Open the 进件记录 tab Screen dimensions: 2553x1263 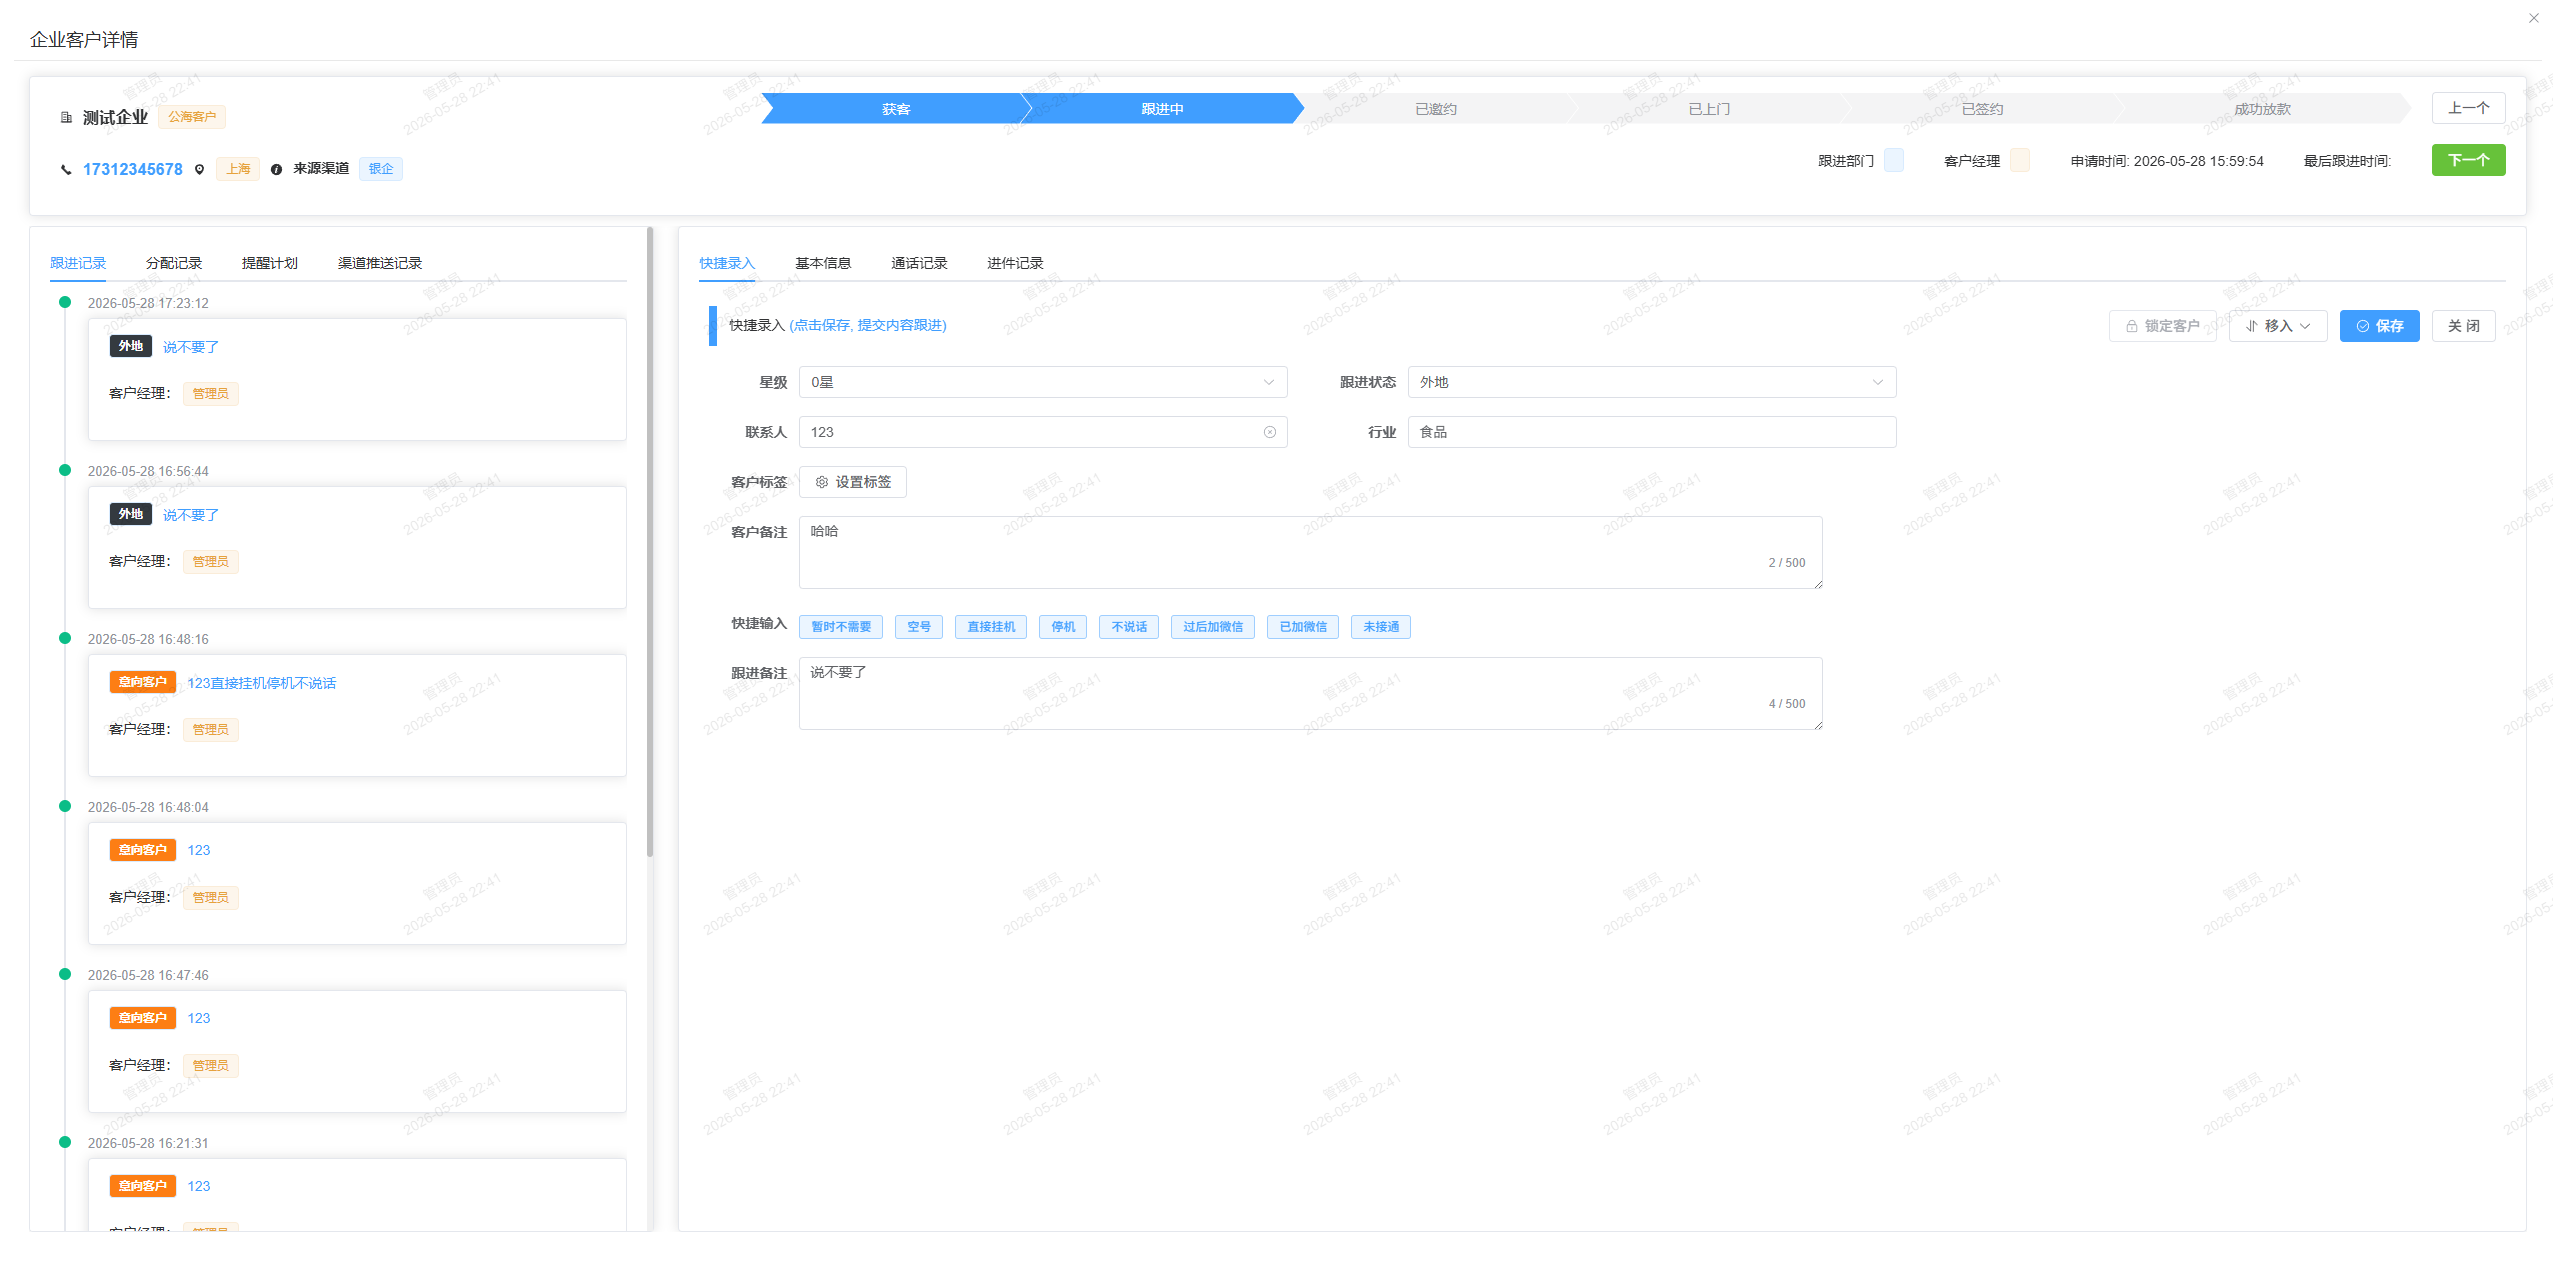tap(1015, 263)
